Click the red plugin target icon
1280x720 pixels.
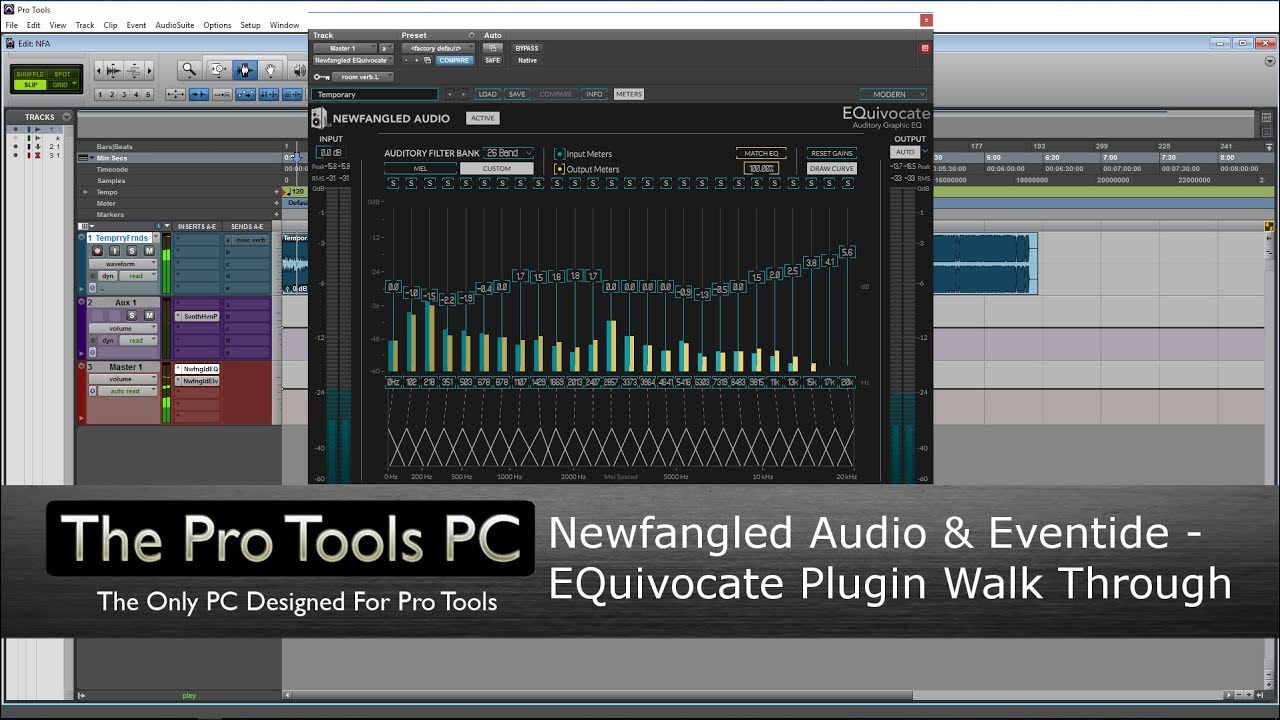click(x=925, y=47)
